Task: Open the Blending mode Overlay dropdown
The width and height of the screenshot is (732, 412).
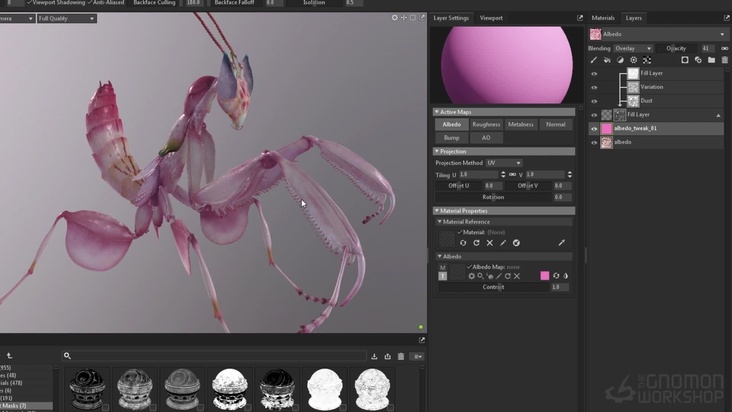Action: pos(633,48)
